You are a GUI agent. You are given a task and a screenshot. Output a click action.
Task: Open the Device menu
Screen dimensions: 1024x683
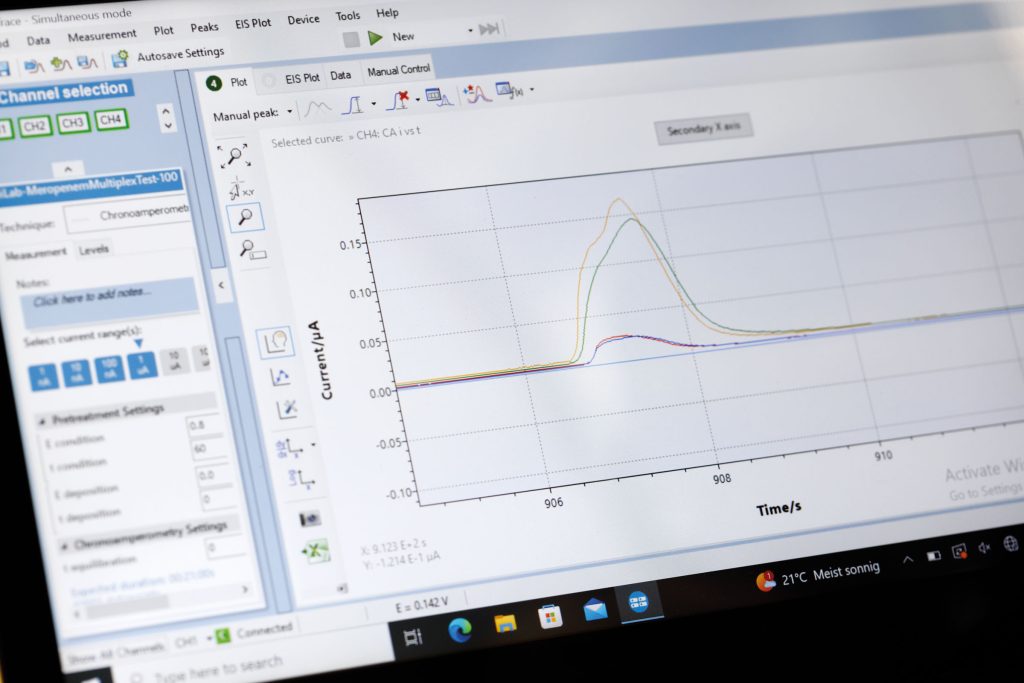pyautogui.click(x=304, y=20)
